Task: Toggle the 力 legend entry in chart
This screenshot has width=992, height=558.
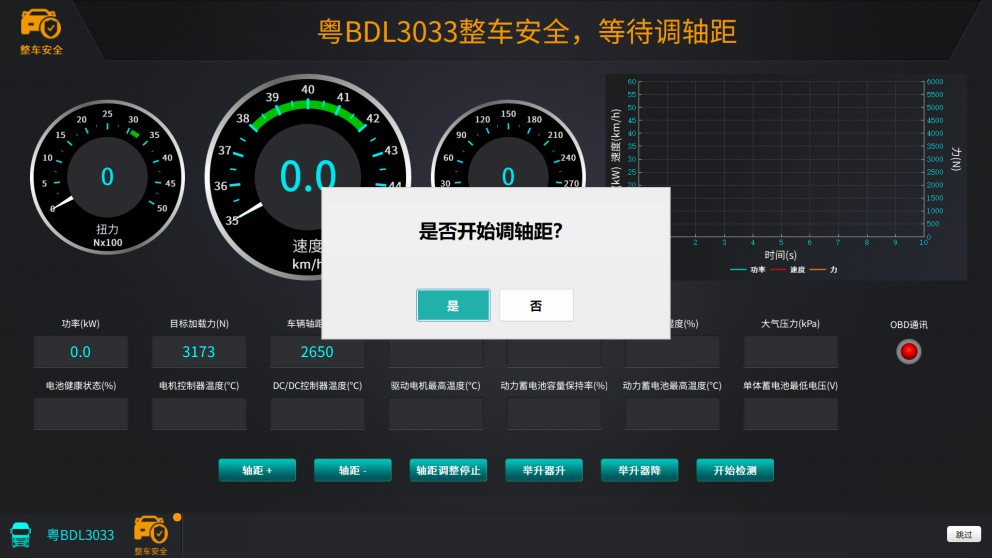Action: coord(824,270)
